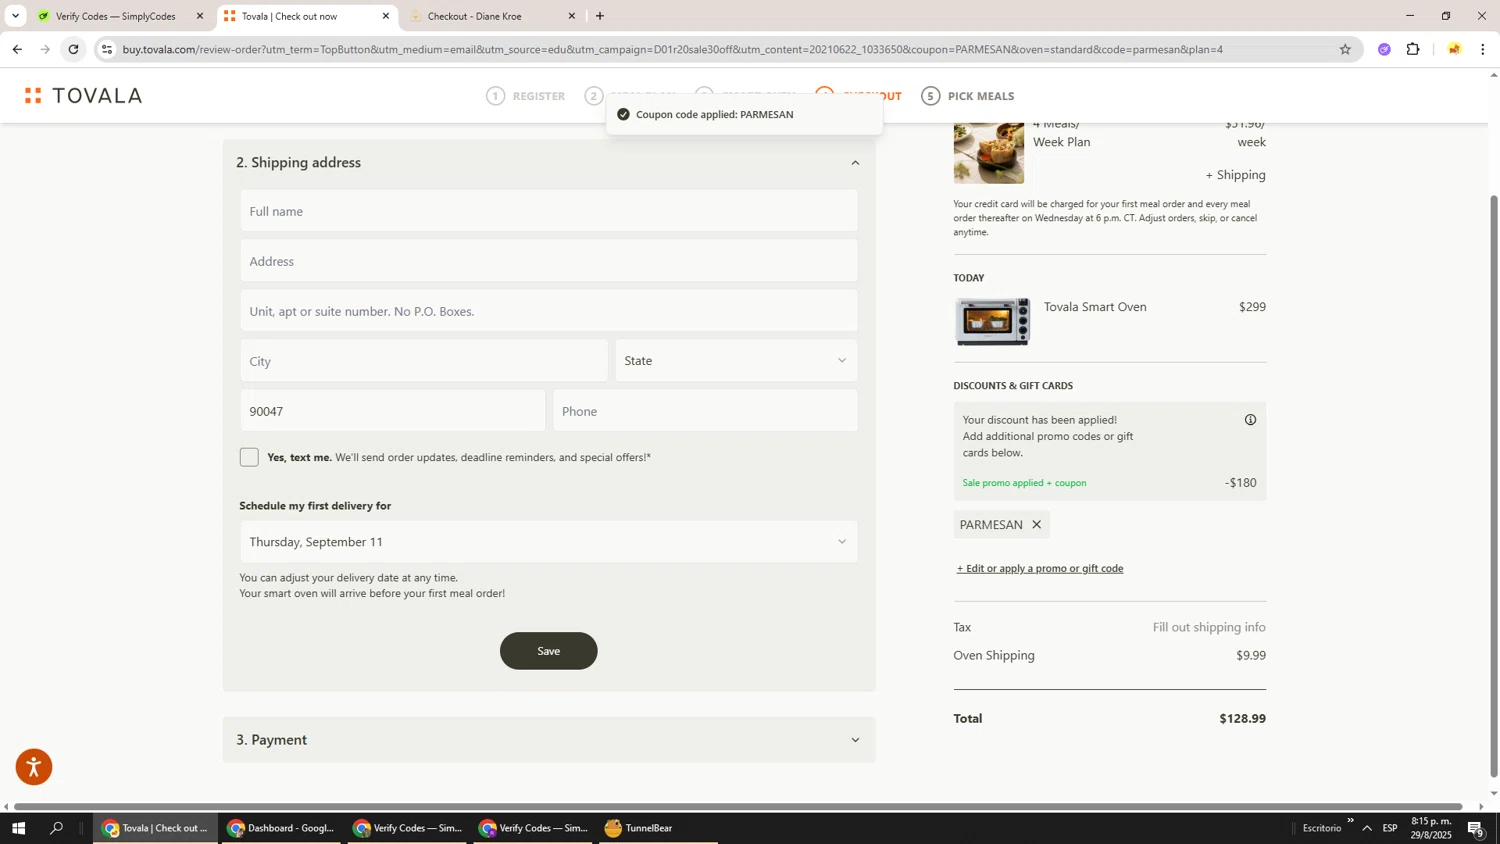
Task: Click the meal plan food thumbnail
Action: point(989,153)
